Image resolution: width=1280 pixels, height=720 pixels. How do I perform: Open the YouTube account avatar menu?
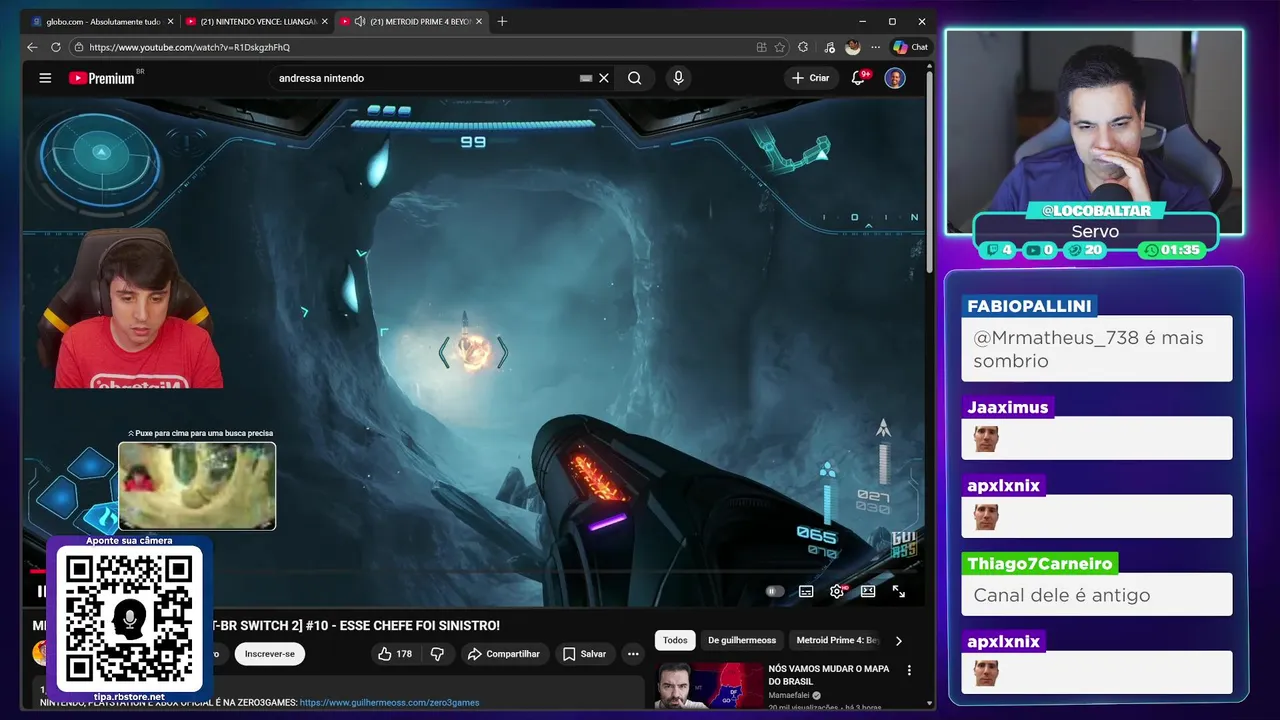(895, 78)
